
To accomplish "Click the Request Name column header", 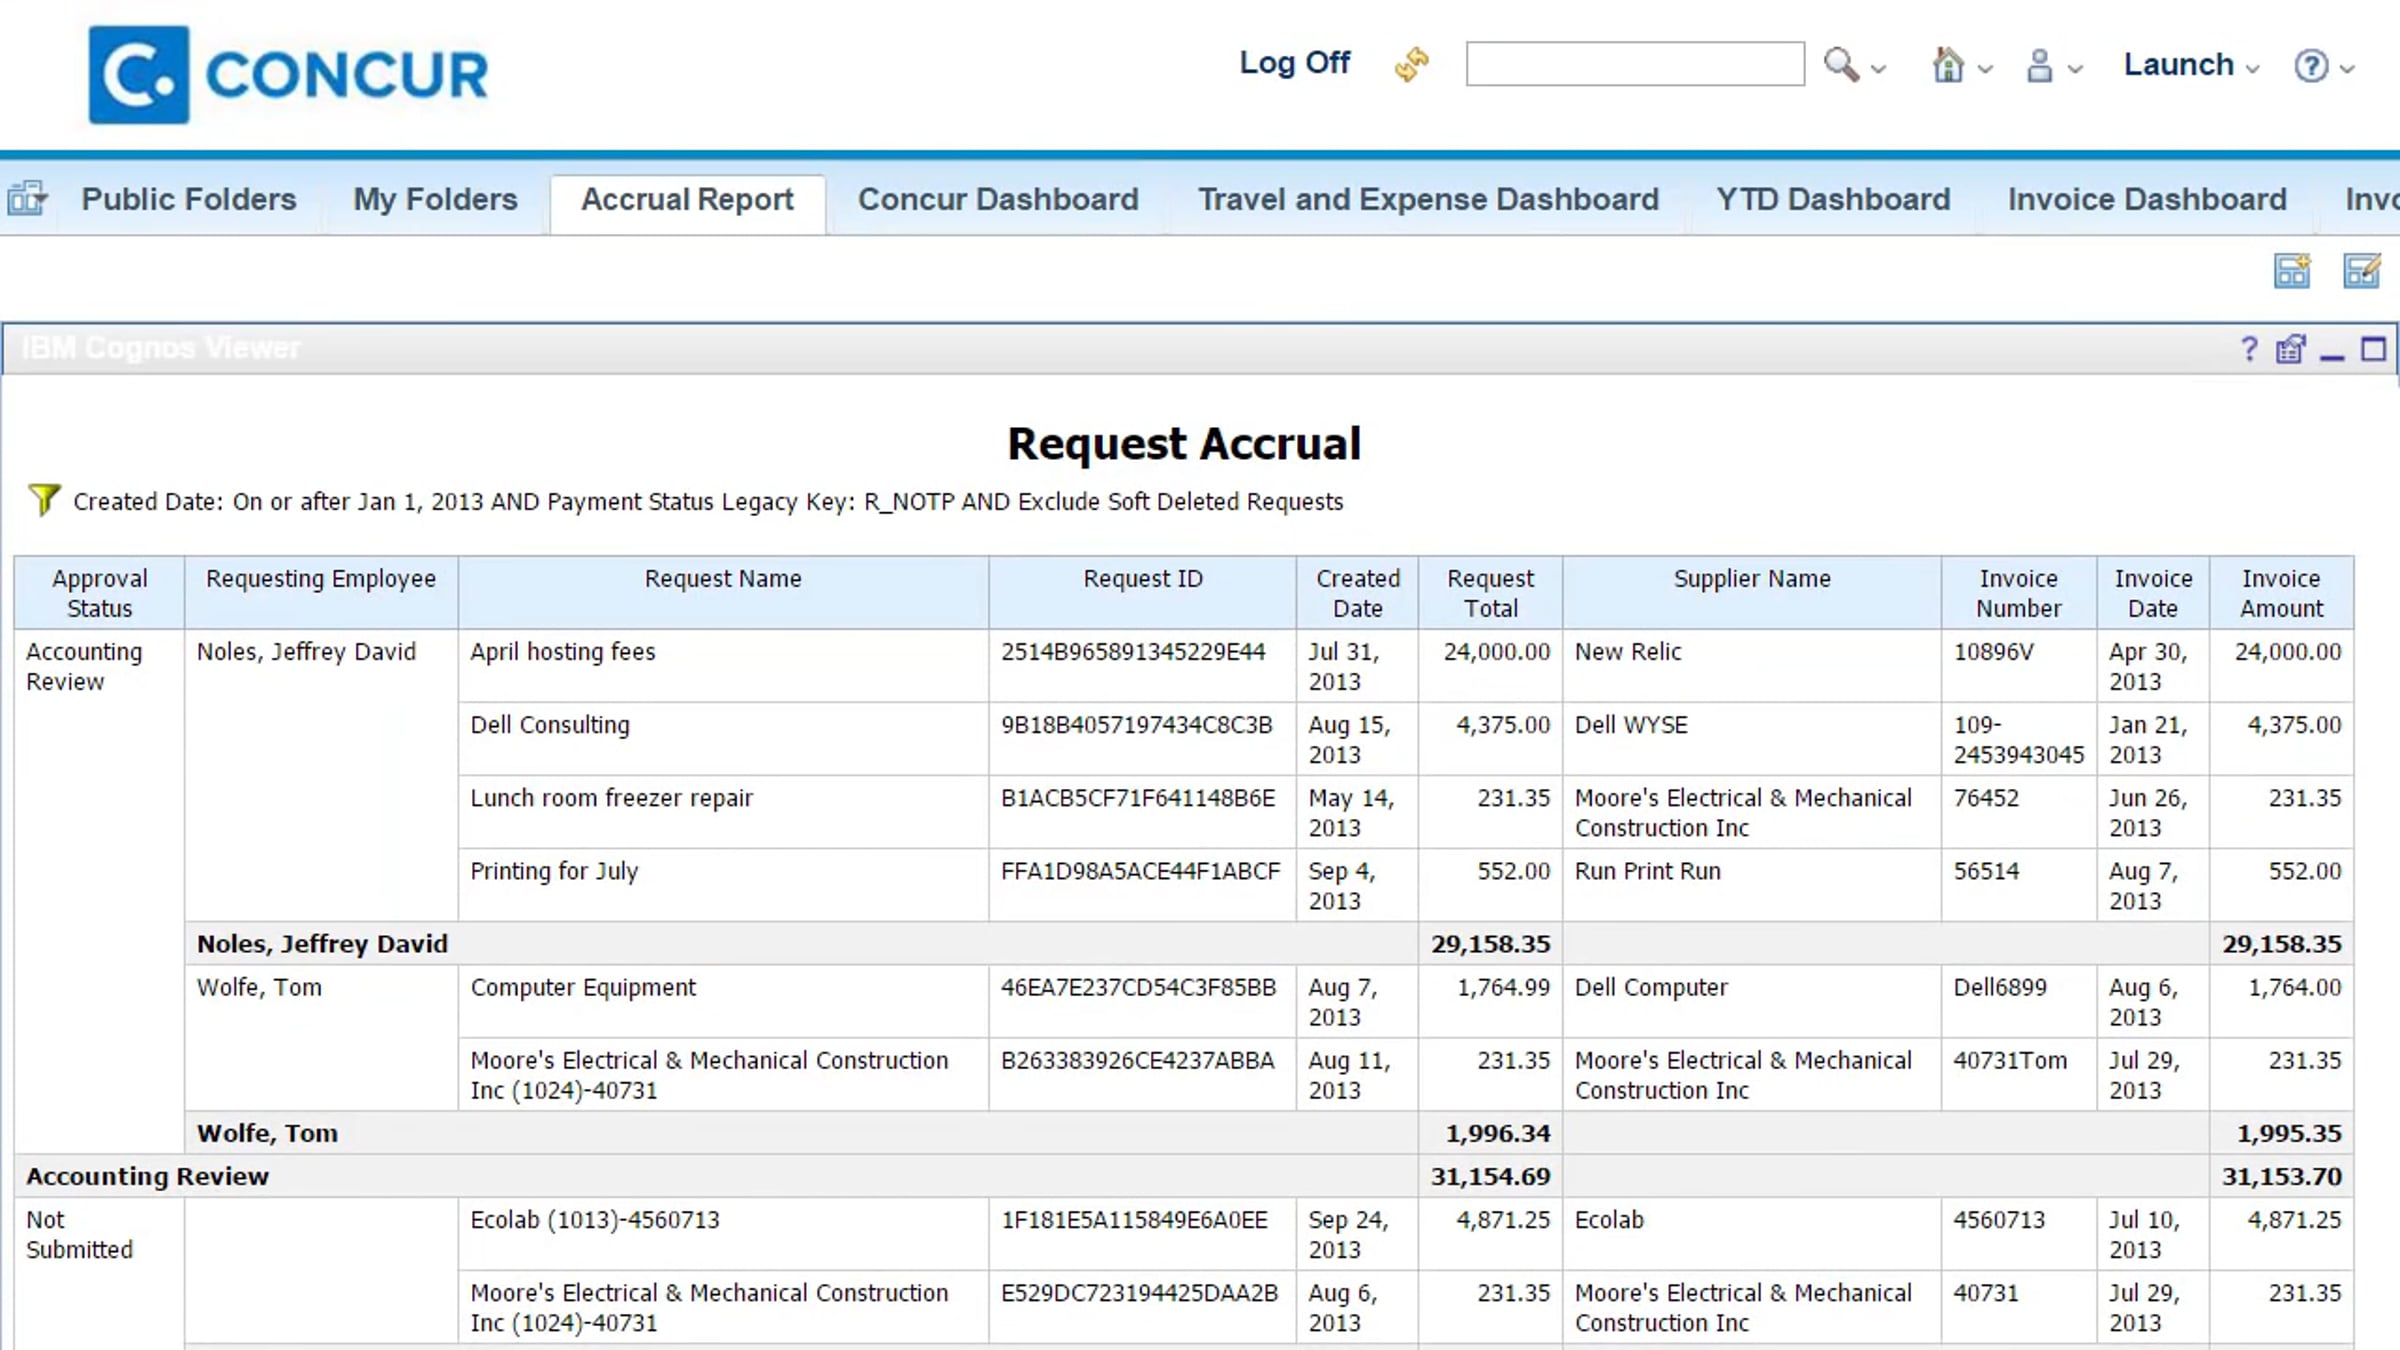I will tap(723, 593).
